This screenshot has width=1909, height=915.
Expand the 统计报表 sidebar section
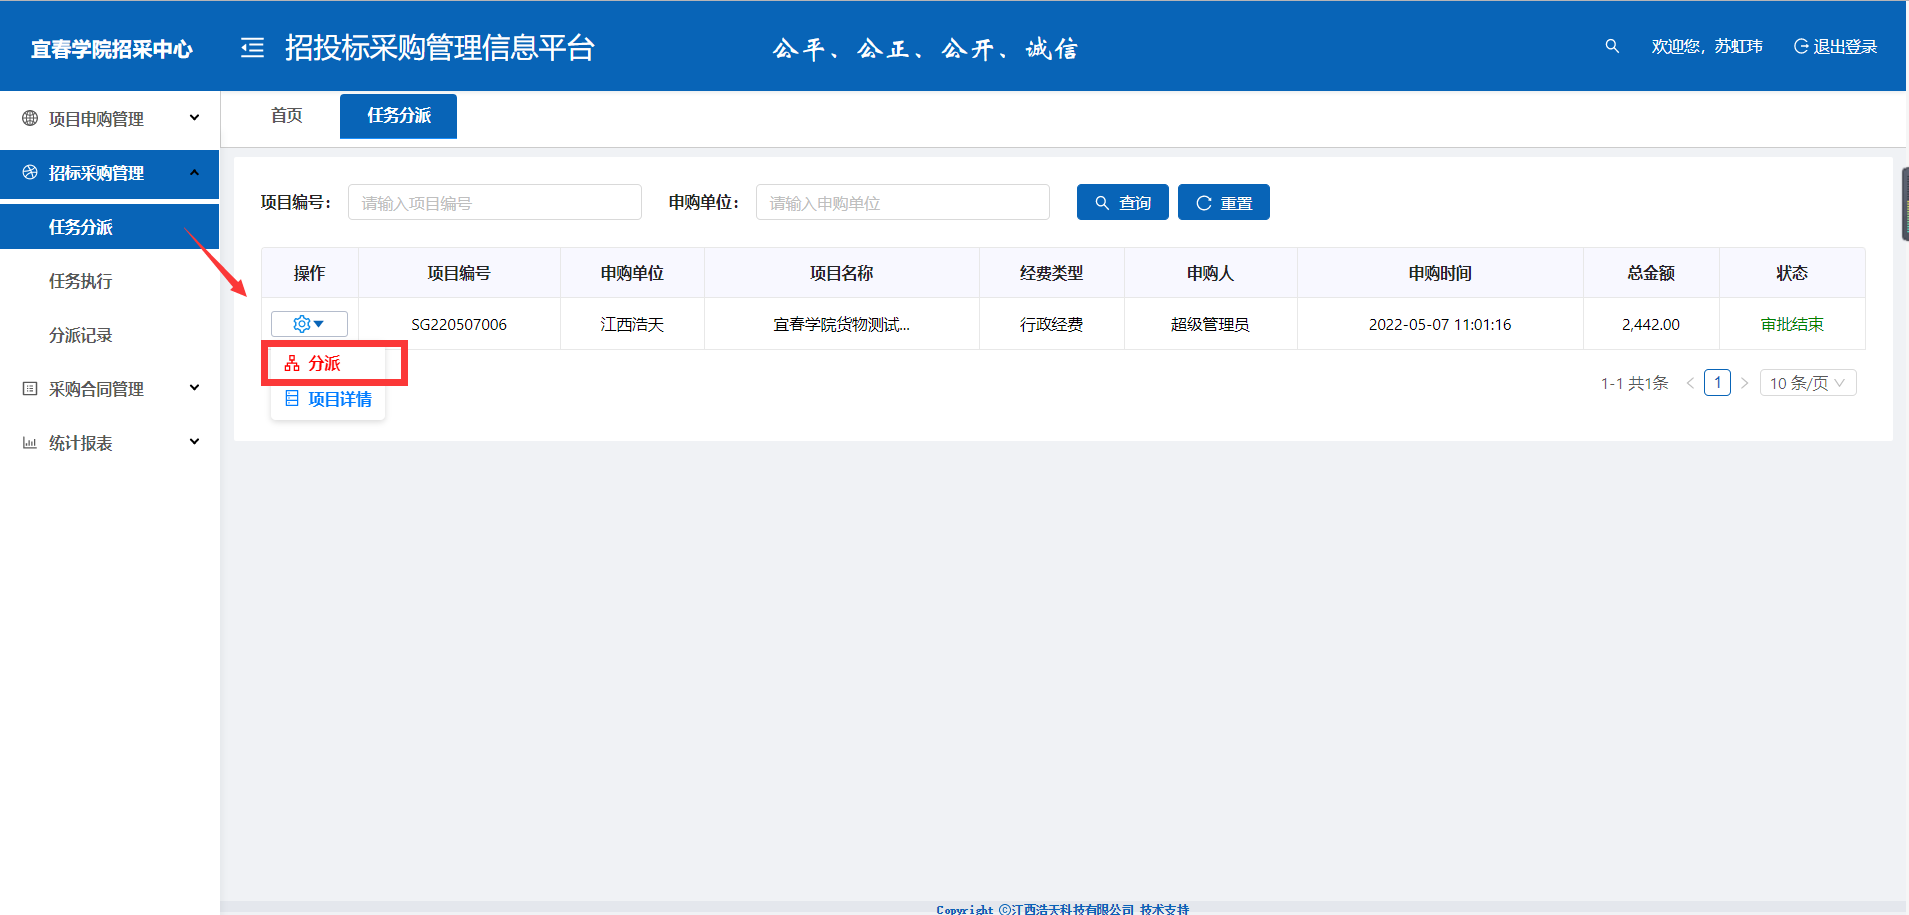pos(110,443)
